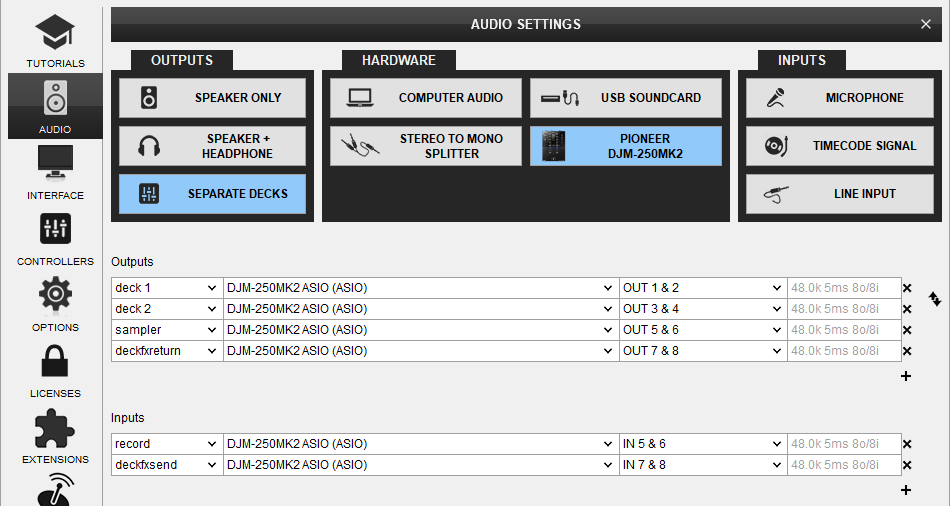Viewport: 950px width, 506px height.
Task: Open deck 2 device dropdown DJM-250MK2 ASIO
Action: coord(421,309)
